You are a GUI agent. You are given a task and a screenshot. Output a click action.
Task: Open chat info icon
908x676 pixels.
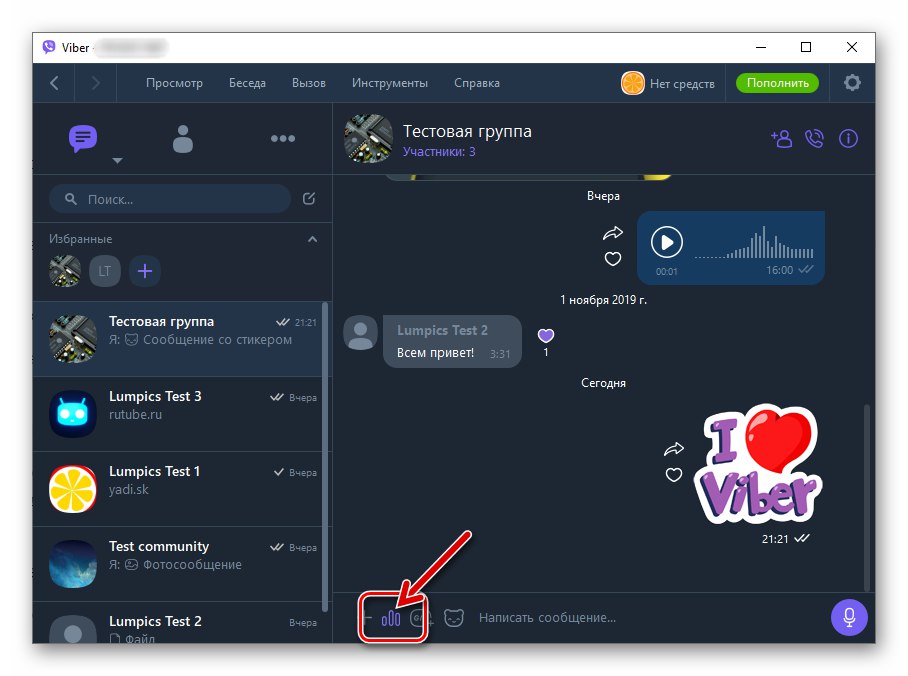coord(848,138)
